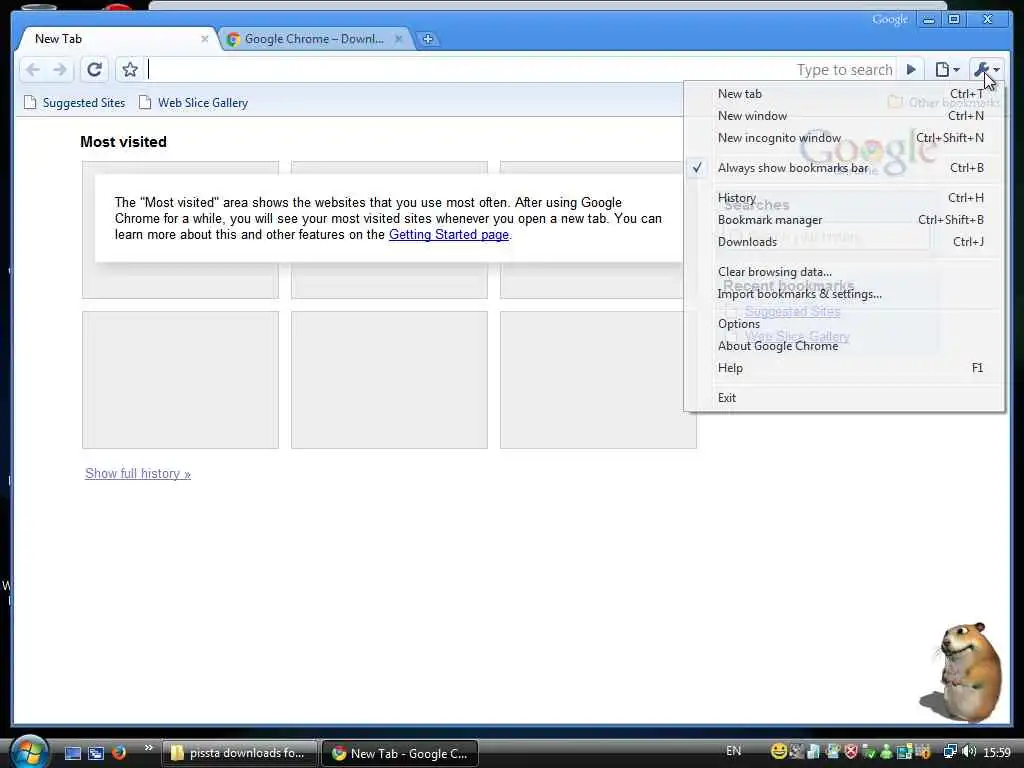Viewport: 1024px width, 768px height.
Task: Click the bottom-left empty thumbnail
Action: tap(180, 380)
